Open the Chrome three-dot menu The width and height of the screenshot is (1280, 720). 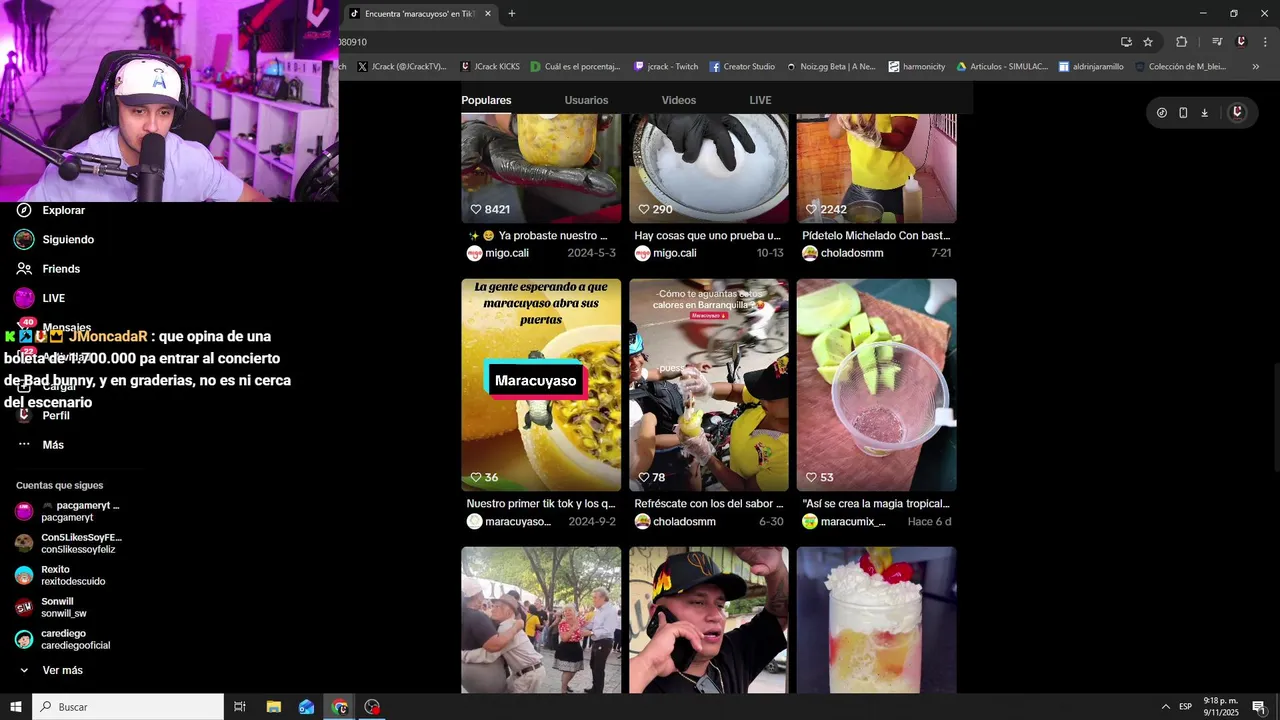(1265, 42)
